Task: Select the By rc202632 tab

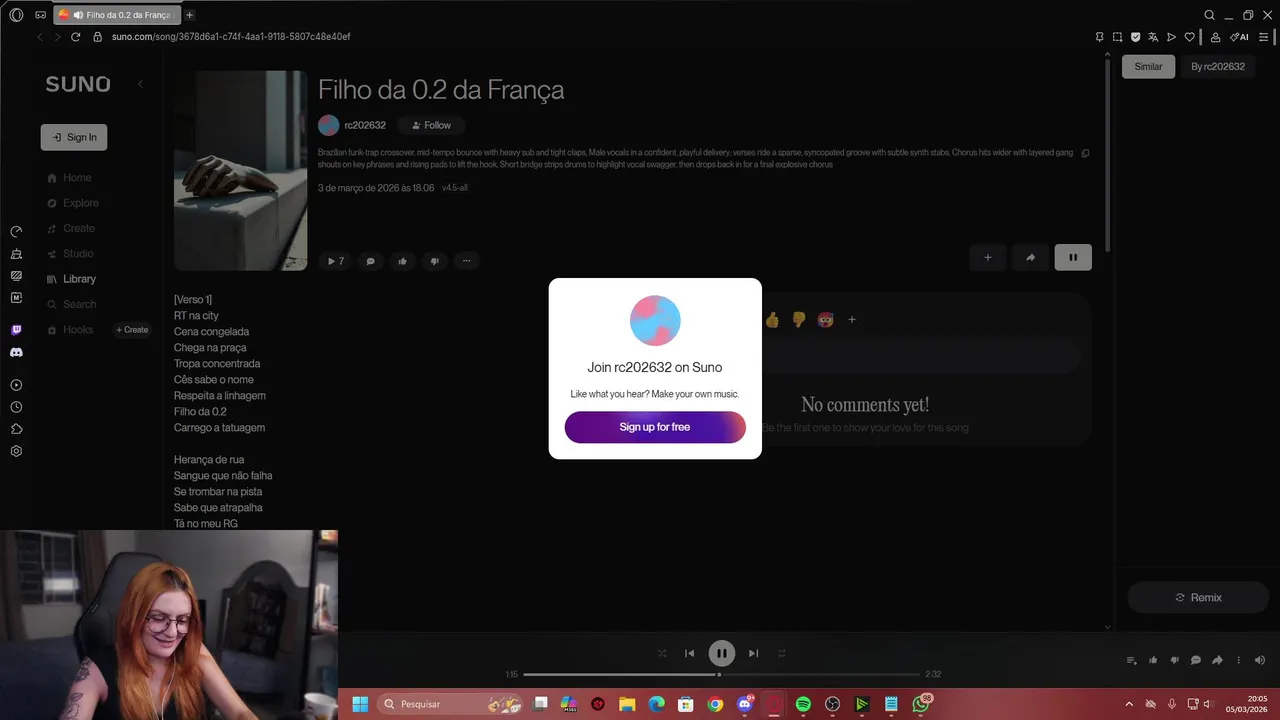Action: pyautogui.click(x=1218, y=67)
